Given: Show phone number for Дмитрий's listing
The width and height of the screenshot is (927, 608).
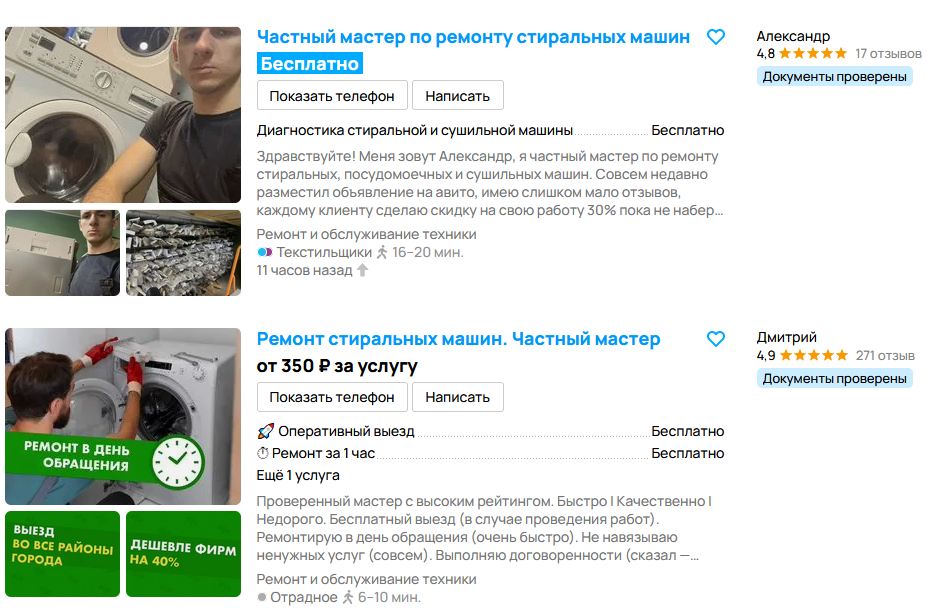Looking at the screenshot, I should 332,397.
